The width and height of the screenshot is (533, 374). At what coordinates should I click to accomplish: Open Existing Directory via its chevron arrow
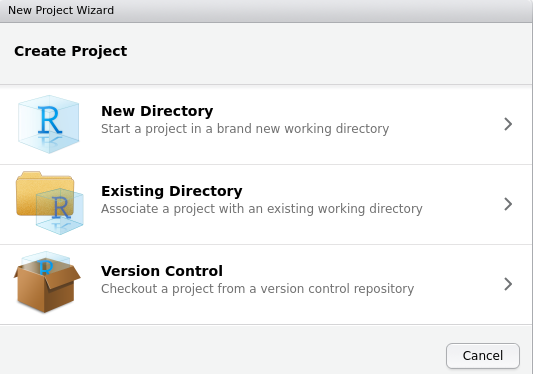click(x=508, y=204)
